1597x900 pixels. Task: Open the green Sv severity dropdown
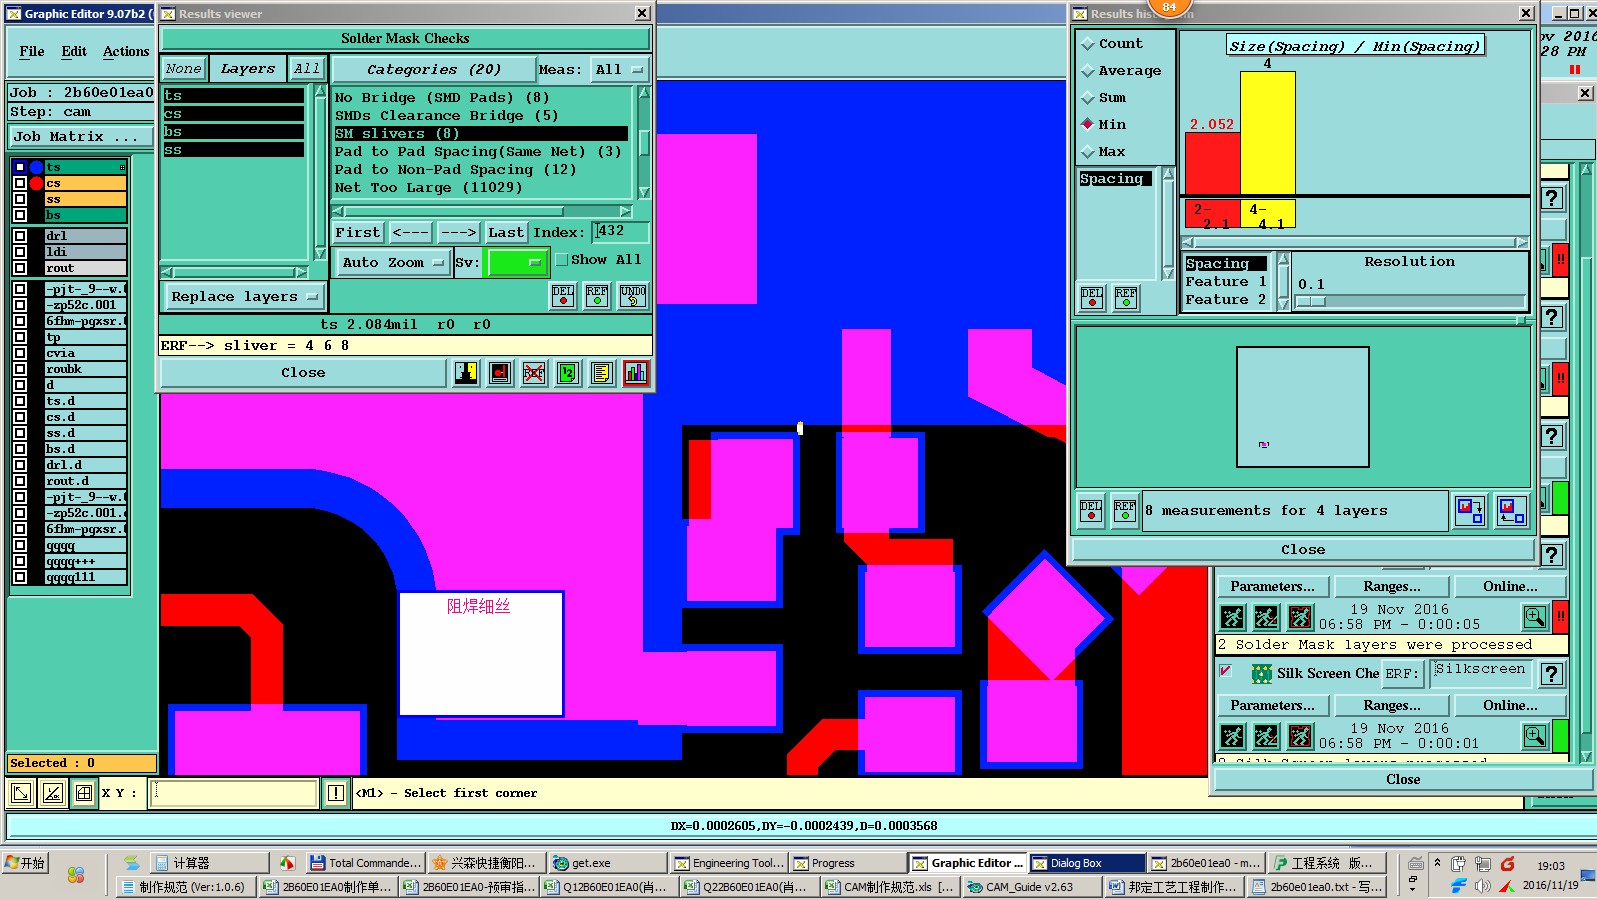(x=516, y=263)
